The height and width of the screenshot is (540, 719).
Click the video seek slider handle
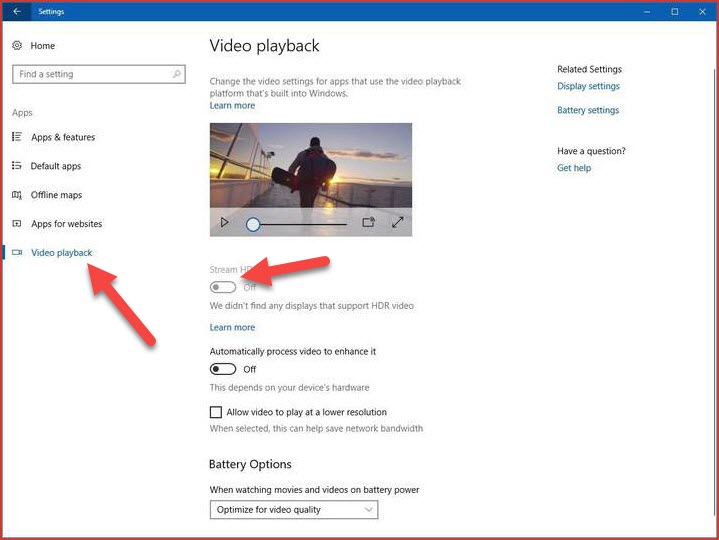(253, 224)
